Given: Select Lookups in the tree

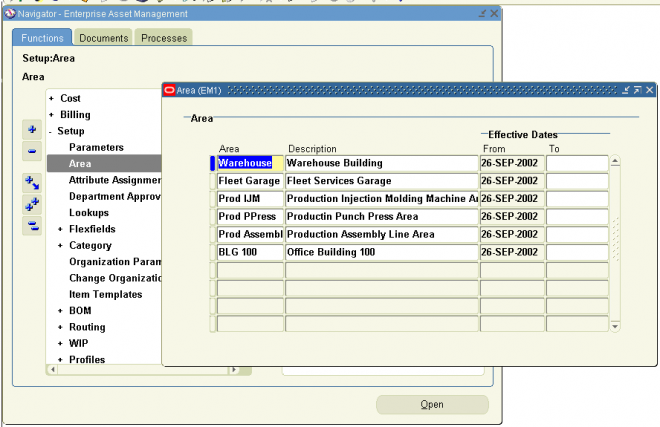Looking at the screenshot, I should pyautogui.click(x=89, y=213).
